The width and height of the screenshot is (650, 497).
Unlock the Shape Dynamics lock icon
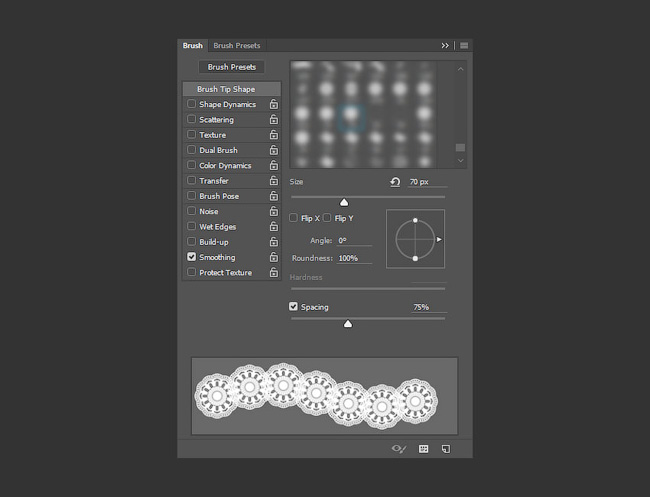pos(274,104)
